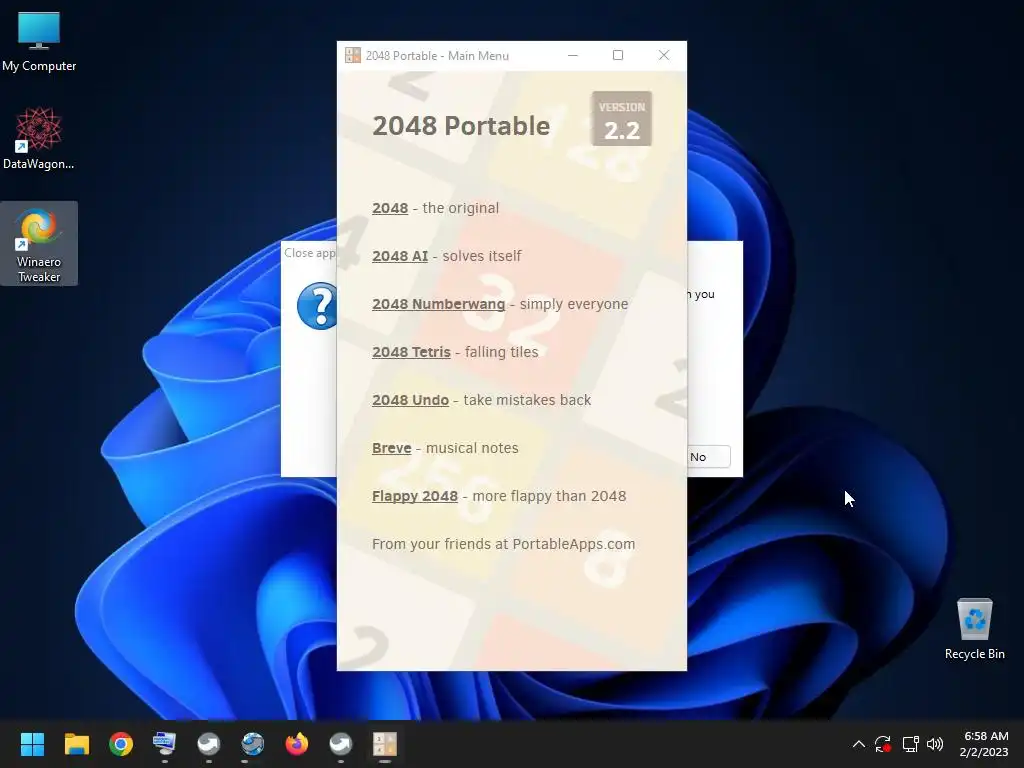The height and width of the screenshot is (768, 1024).
Task: Open Google Chrome from the taskbar
Action: coord(121,744)
